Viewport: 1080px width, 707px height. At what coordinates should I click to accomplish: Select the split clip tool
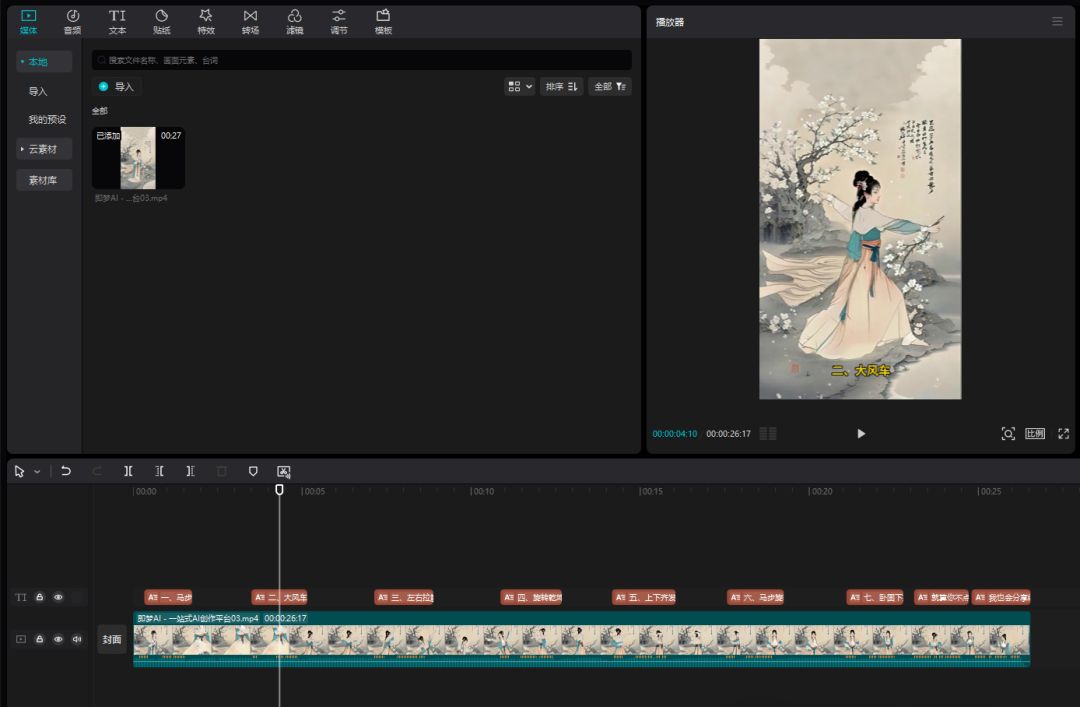[x=128, y=471]
